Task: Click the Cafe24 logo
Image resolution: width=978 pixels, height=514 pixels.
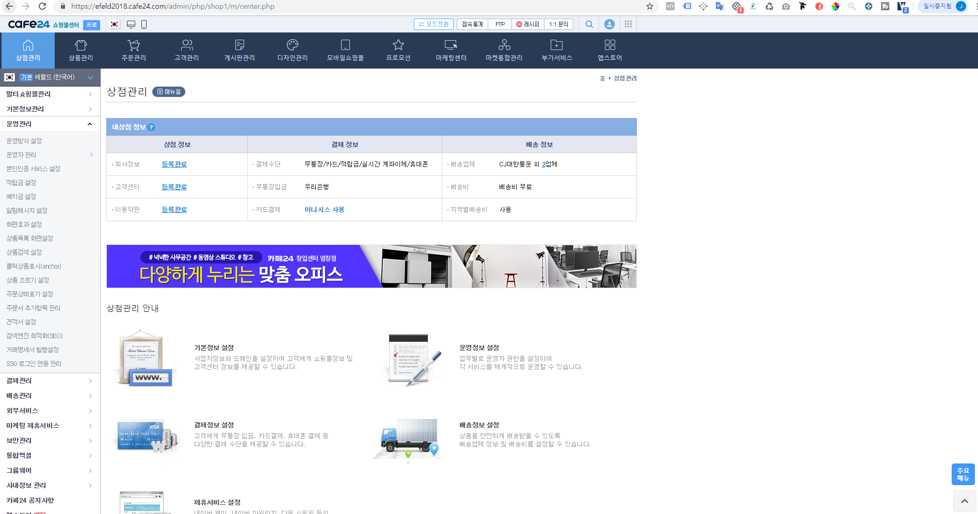Action: (x=29, y=24)
